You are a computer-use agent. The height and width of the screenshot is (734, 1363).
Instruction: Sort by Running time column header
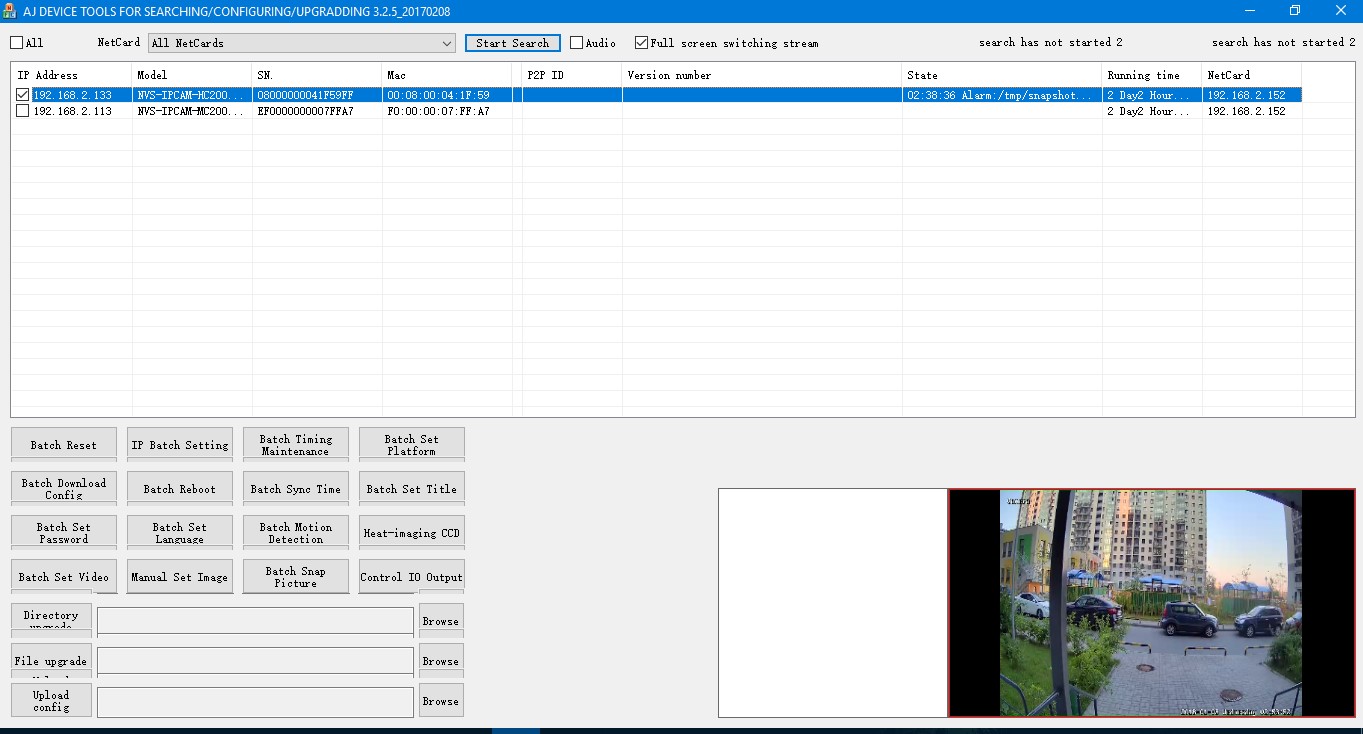tap(1150, 75)
